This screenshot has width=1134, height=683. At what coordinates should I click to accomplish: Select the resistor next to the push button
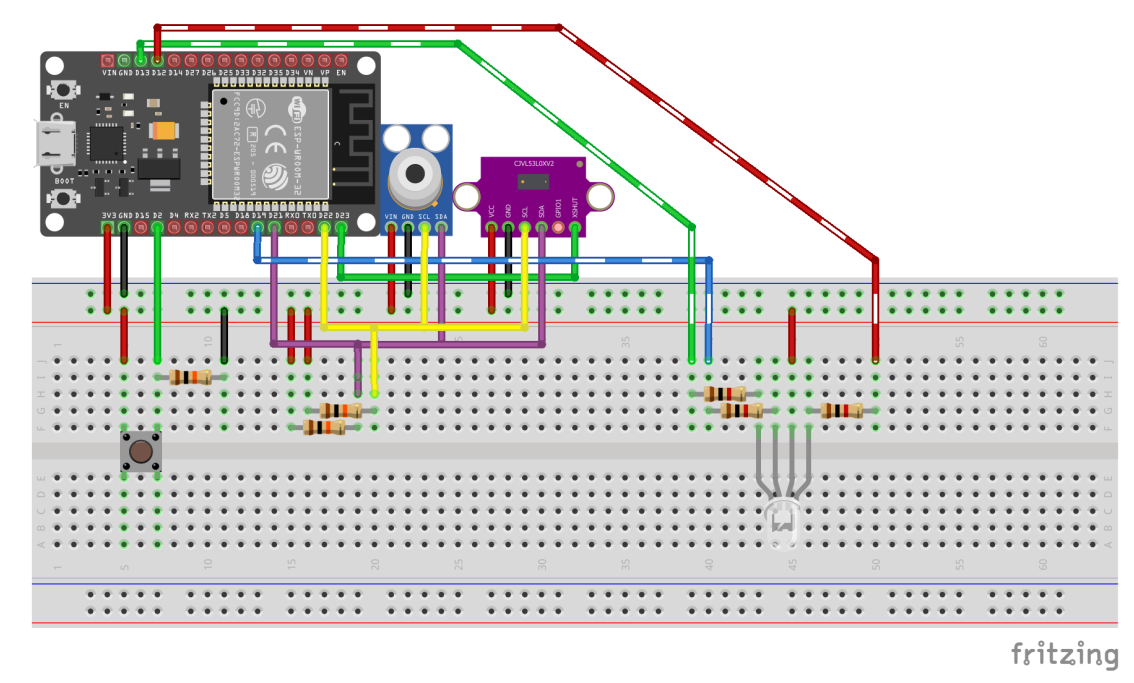point(190,377)
